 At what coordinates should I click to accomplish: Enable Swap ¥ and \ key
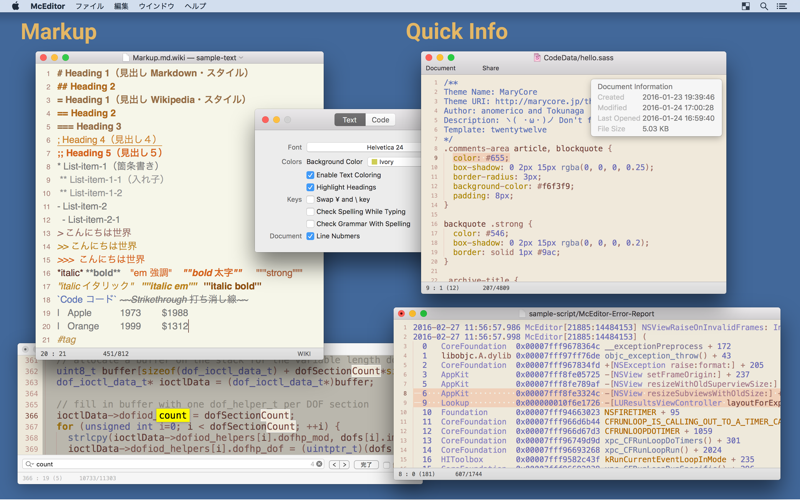[x=310, y=199]
